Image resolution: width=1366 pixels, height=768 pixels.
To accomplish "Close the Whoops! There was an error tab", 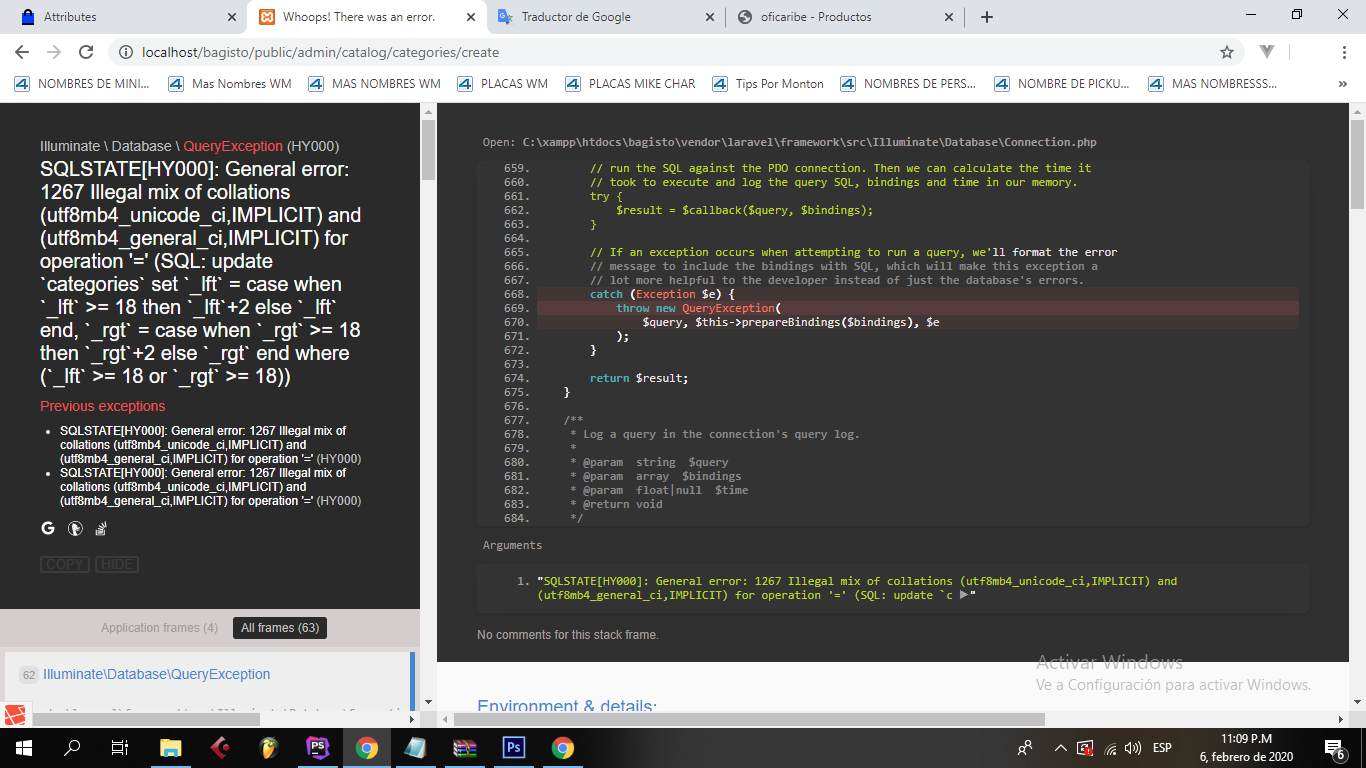I will point(471,17).
